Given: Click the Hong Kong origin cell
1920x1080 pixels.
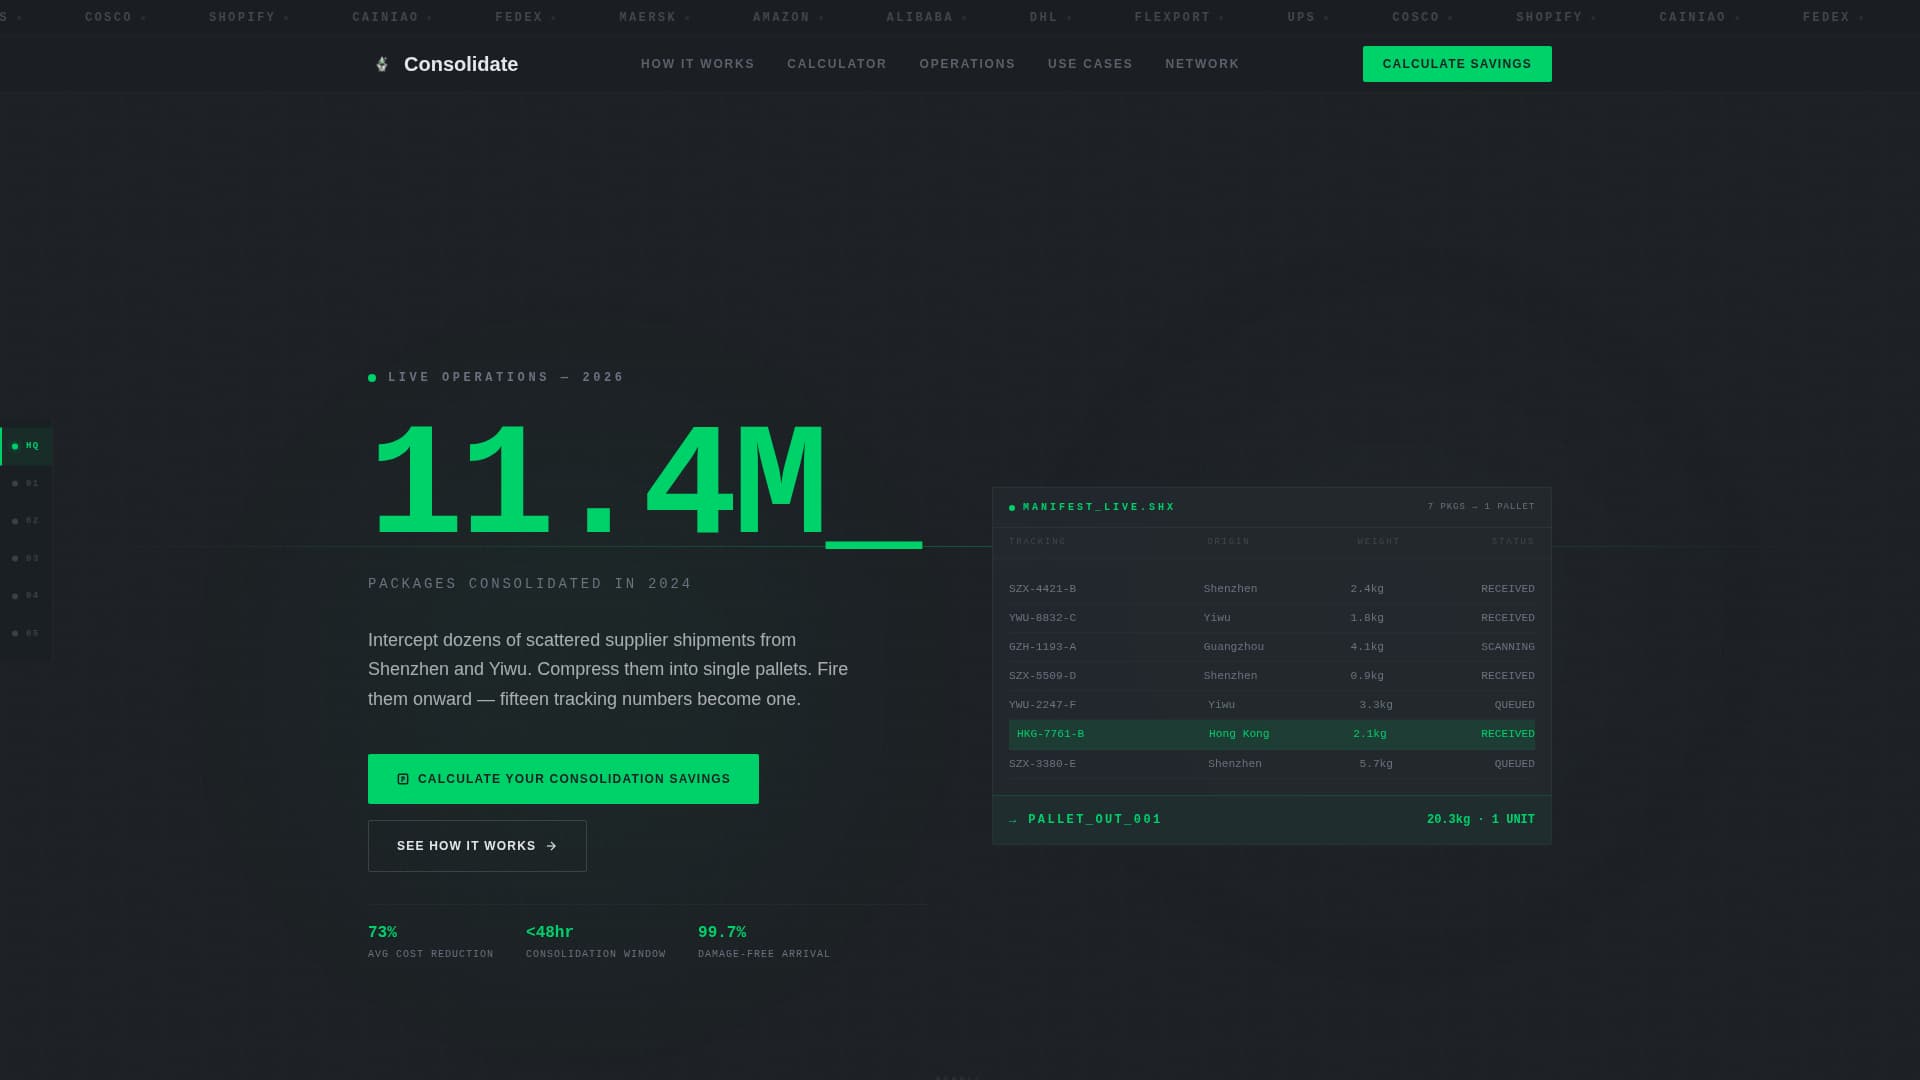Looking at the screenshot, I should (1239, 734).
